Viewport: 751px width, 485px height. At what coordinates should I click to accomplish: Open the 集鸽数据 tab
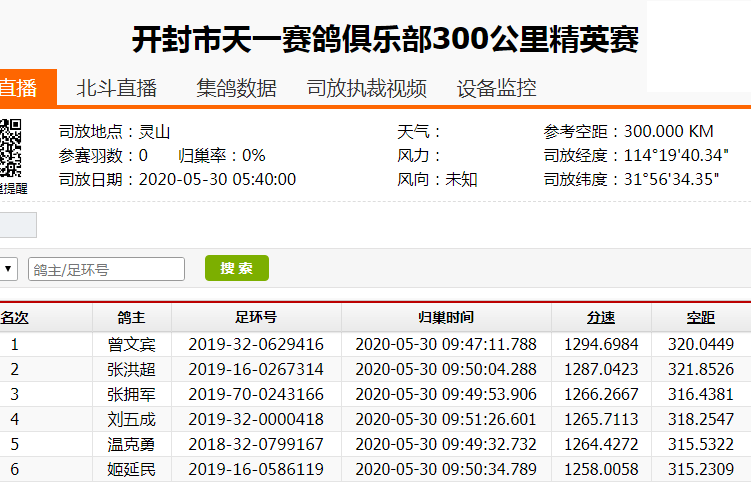[236, 88]
